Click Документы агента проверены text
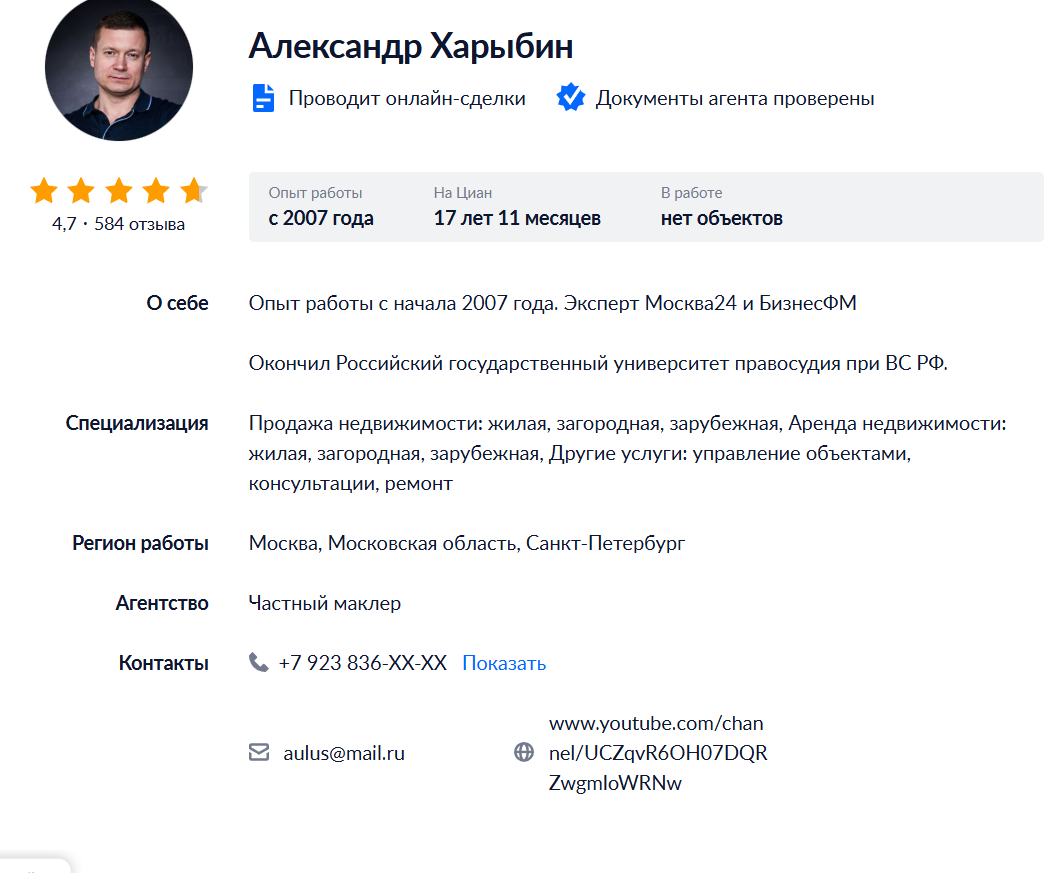 [735, 99]
